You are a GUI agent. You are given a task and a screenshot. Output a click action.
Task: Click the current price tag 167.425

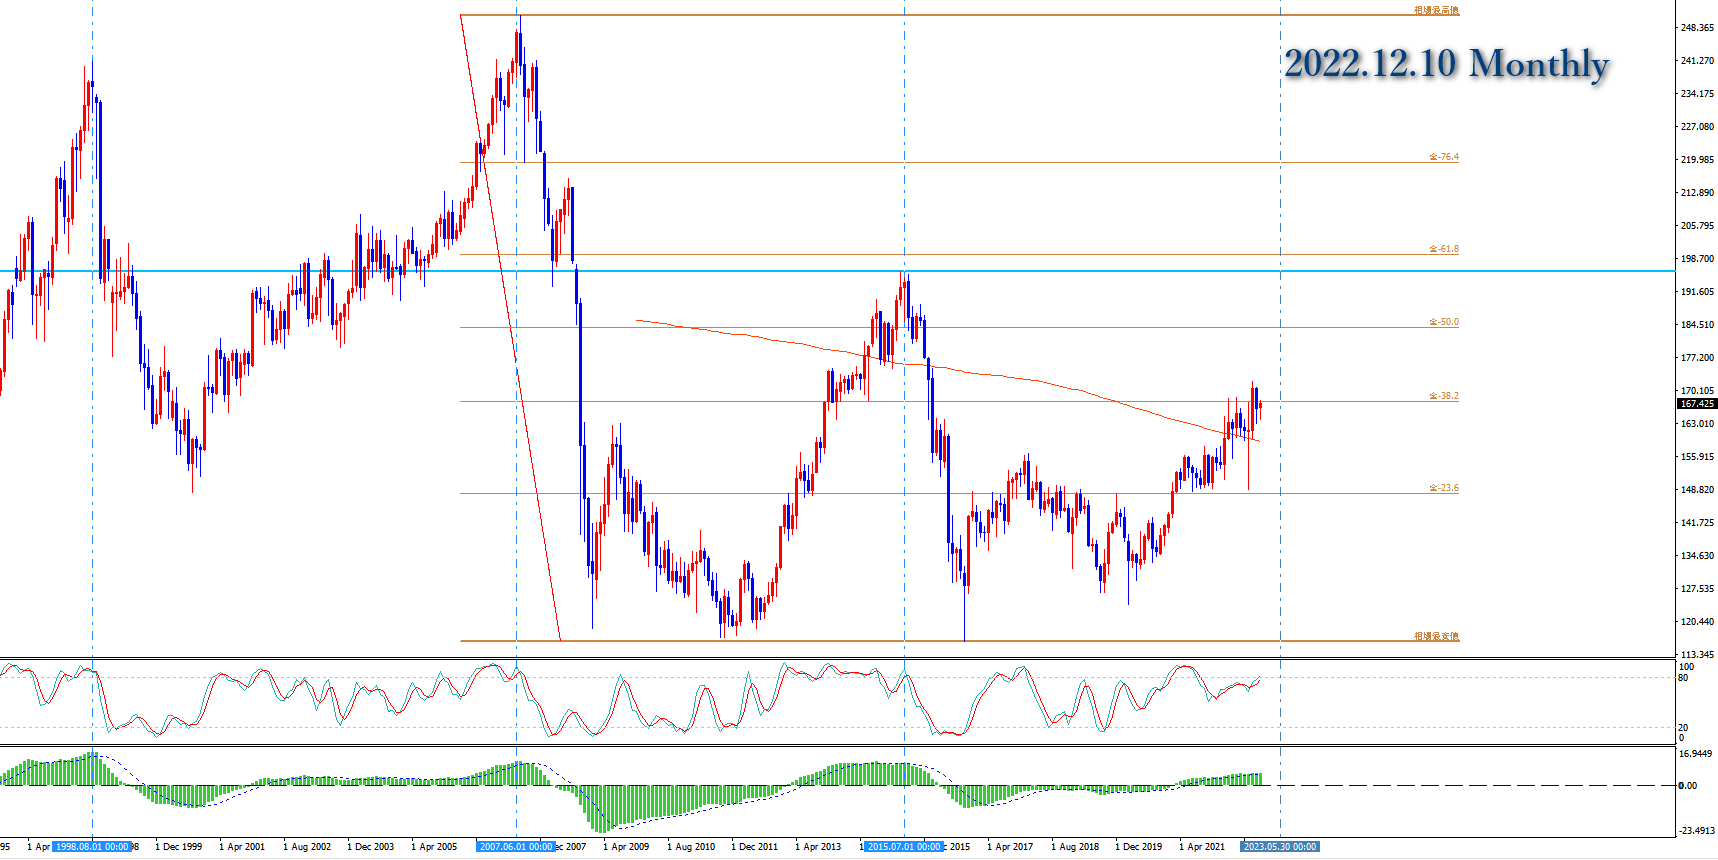tap(1696, 404)
